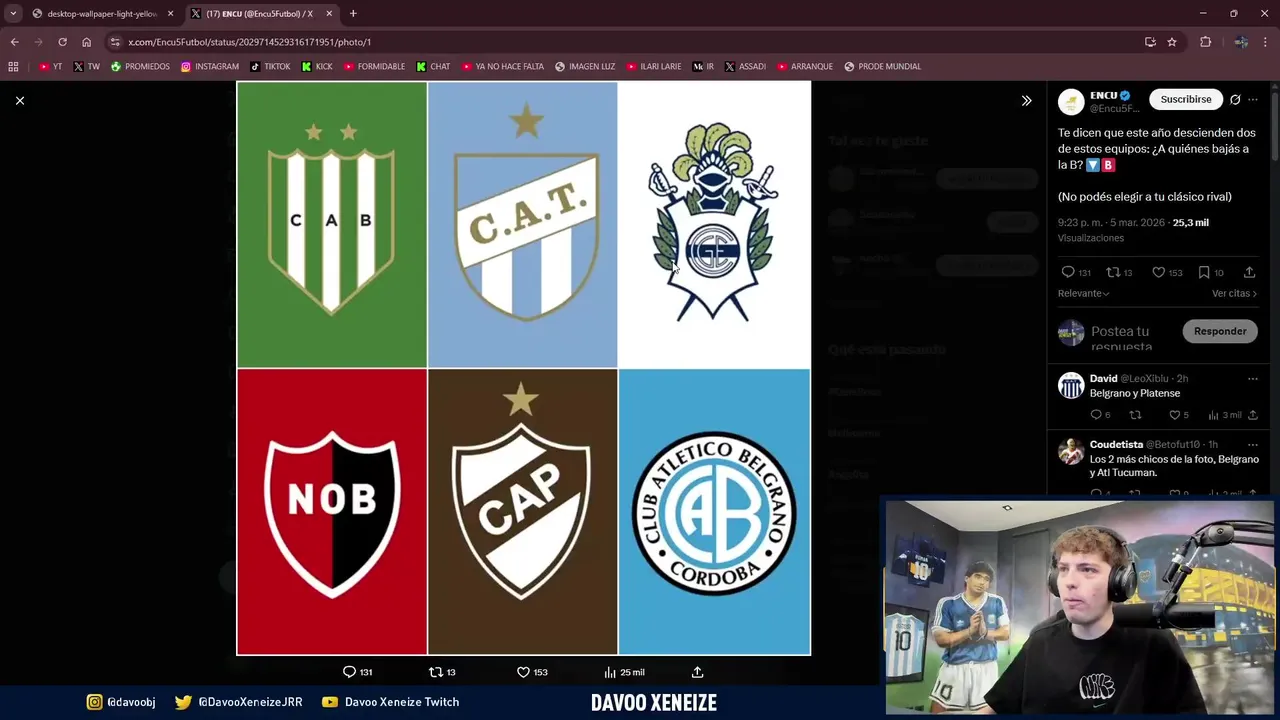Repost David's reply
Screen dimensions: 1280x720
(x=1135, y=415)
